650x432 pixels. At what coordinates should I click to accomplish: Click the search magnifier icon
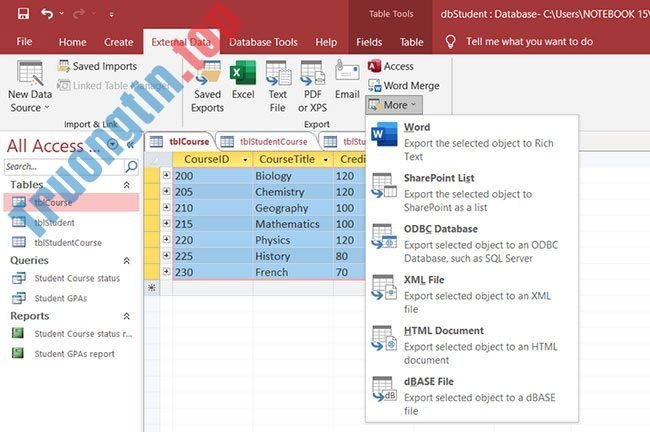coord(131,167)
